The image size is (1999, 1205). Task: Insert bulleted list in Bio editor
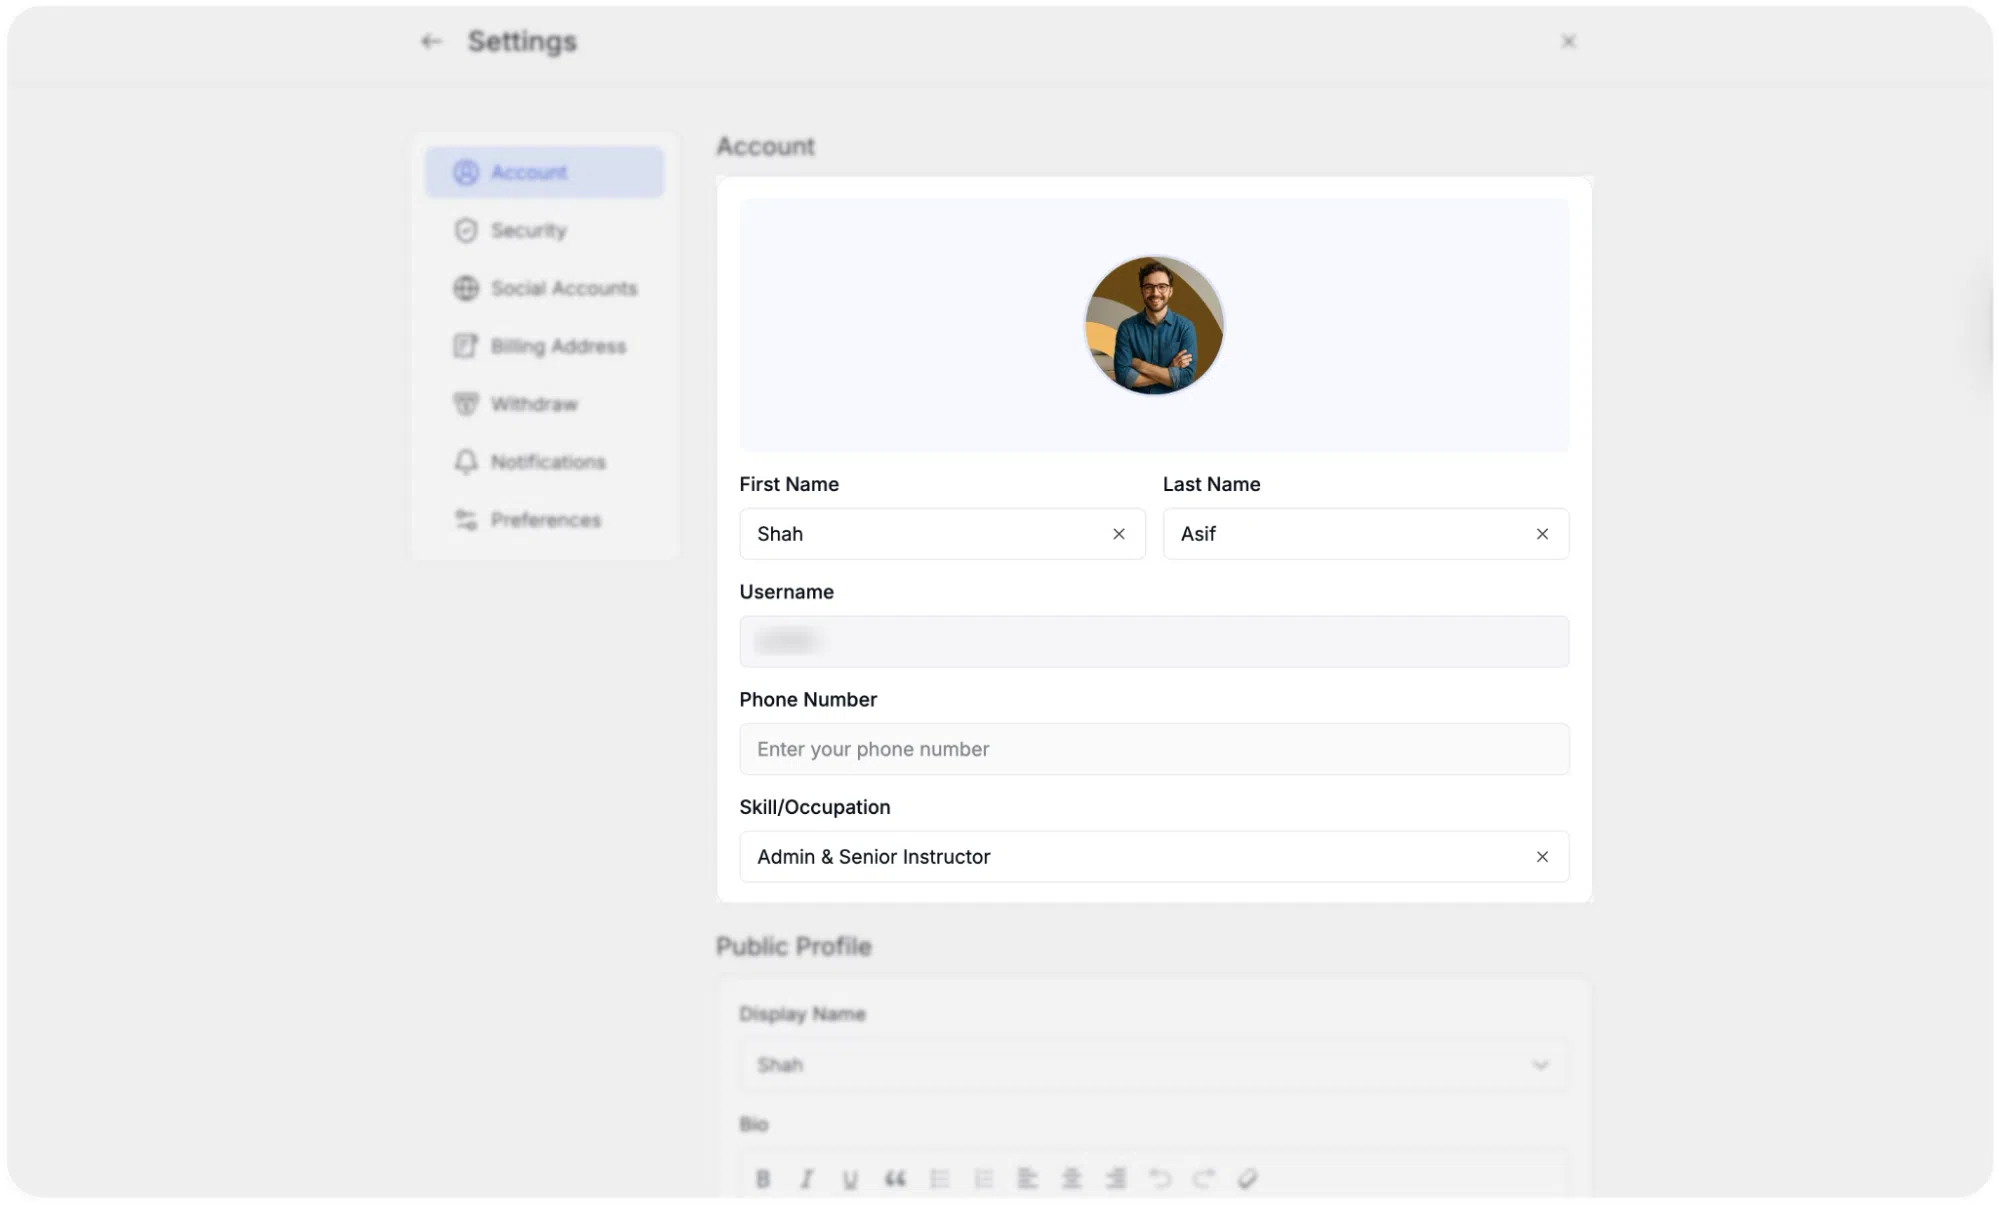click(939, 1179)
